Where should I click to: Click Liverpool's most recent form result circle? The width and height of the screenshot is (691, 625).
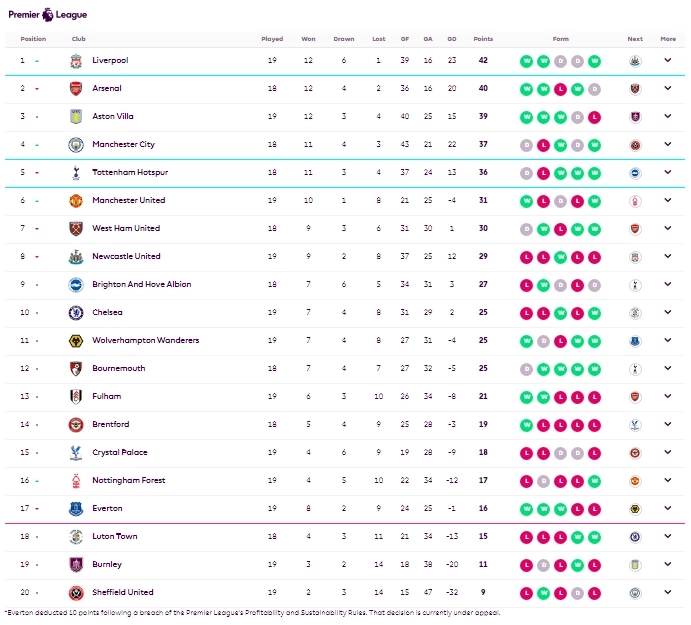(595, 61)
